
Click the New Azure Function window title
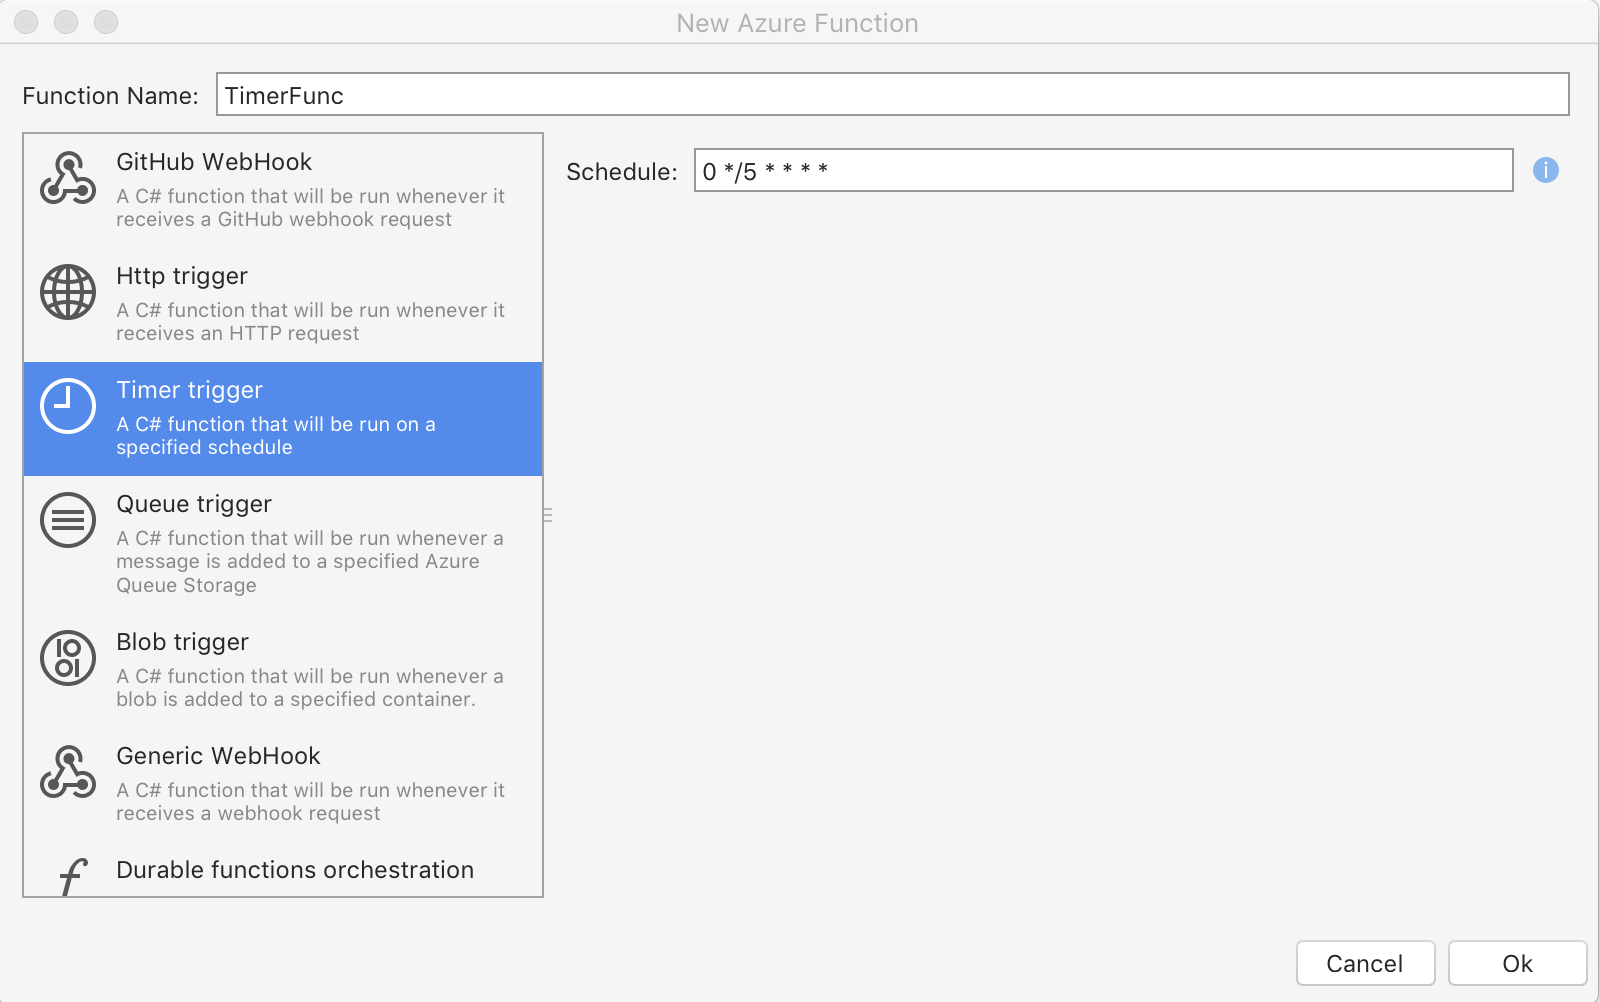[x=797, y=23]
